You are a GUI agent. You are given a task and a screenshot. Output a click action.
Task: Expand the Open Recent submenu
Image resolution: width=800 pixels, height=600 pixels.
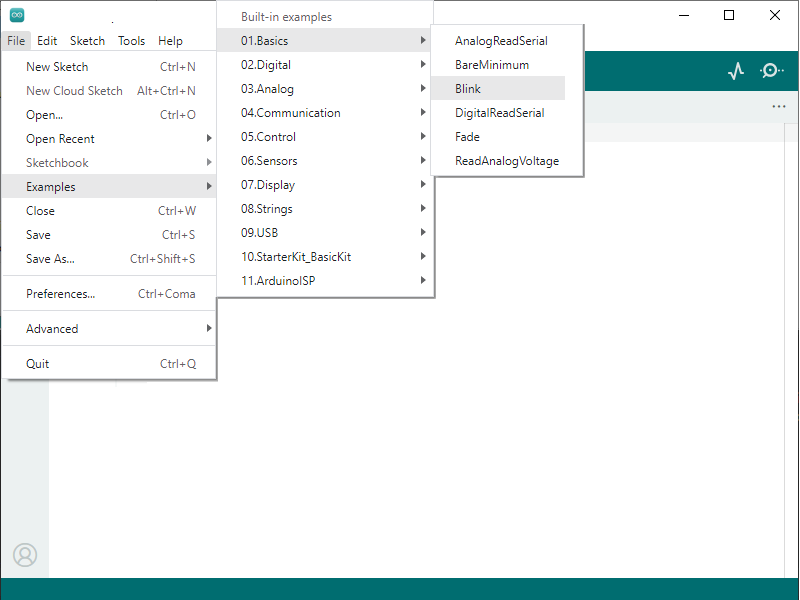click(110, 139)
